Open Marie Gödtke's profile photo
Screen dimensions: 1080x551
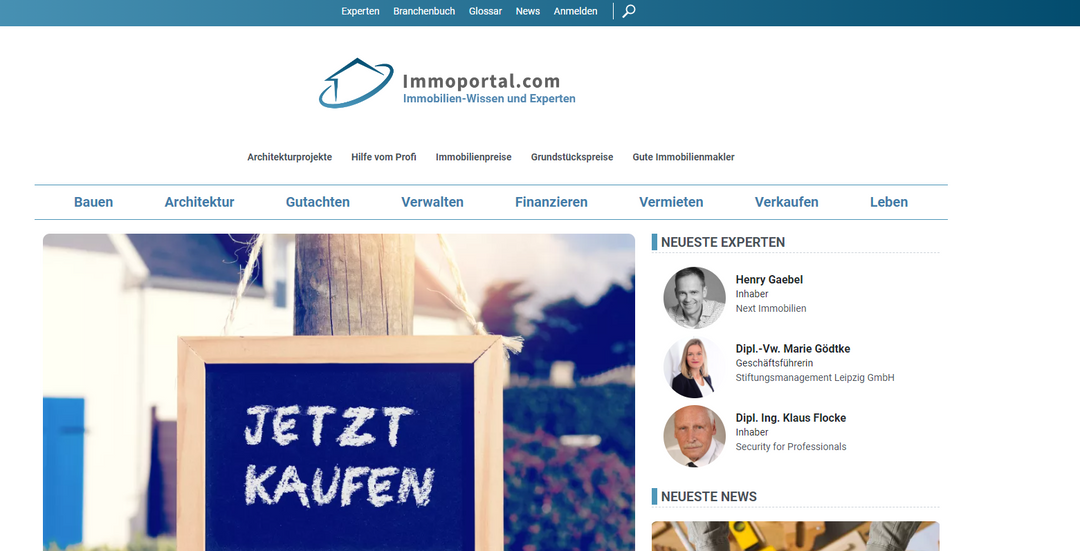point(694,367)
